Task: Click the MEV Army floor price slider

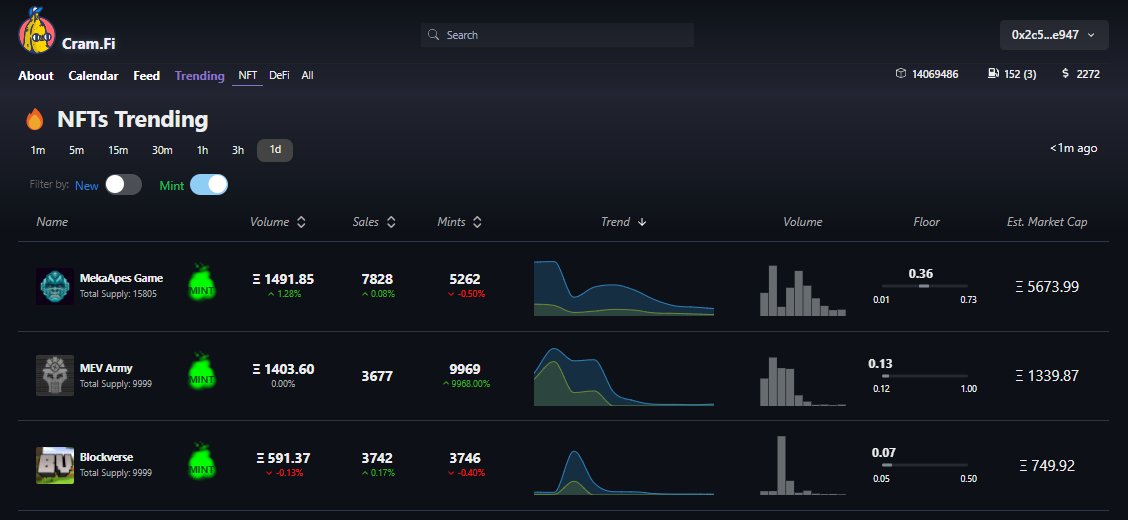Action: tap(924, 375)
